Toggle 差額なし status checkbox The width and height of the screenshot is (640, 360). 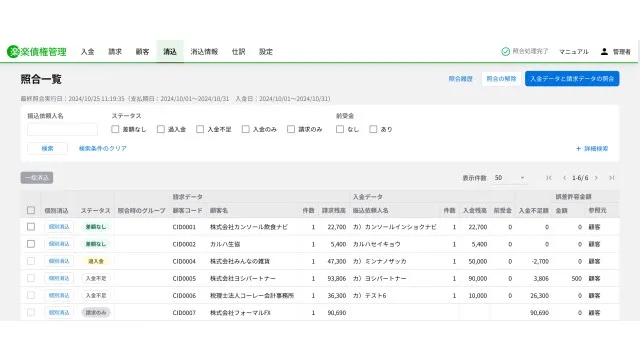point(115,129)
